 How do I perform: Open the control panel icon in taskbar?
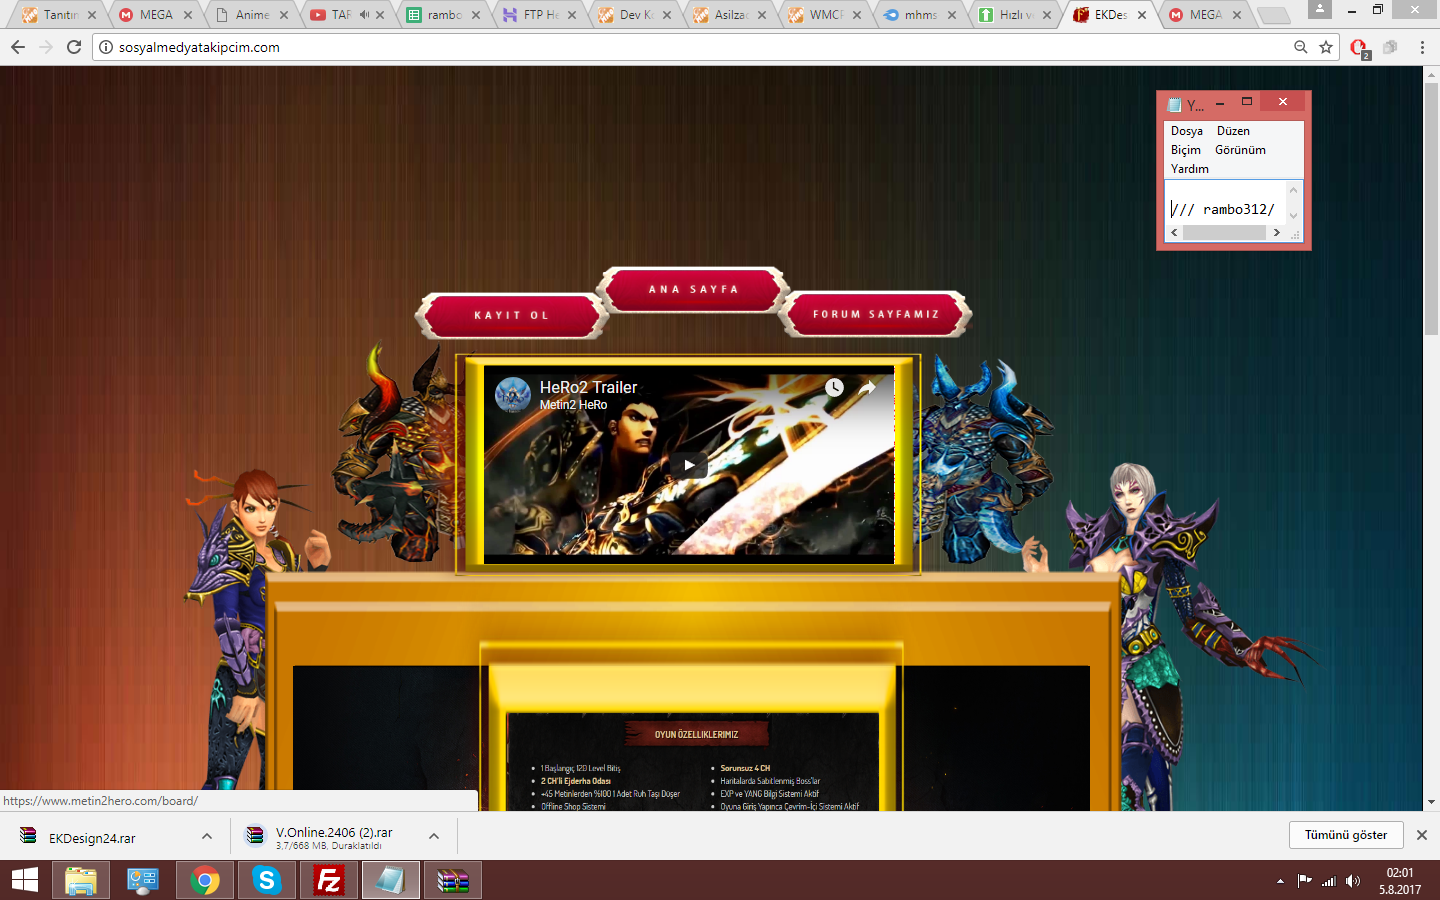[x=143, y=880]
